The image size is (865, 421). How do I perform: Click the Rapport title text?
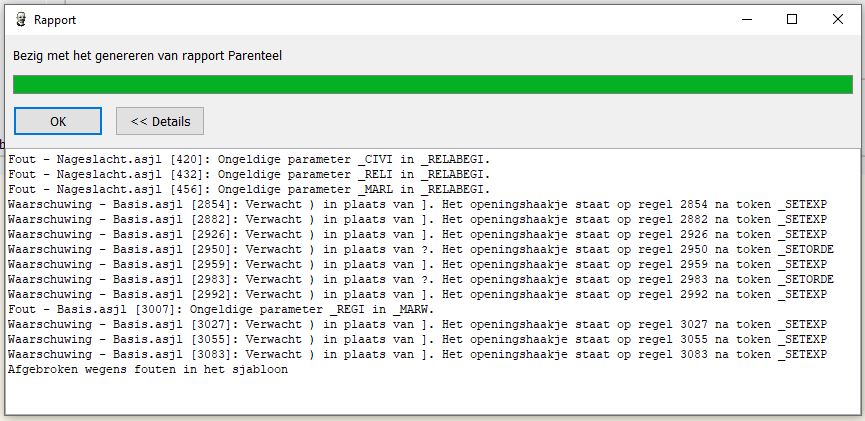coord(55,19)
